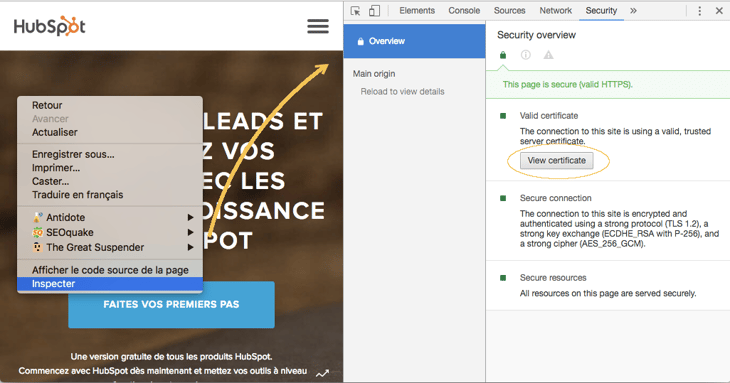
Task: Click the warning triangle filter icon
Action: click(548, 55)
